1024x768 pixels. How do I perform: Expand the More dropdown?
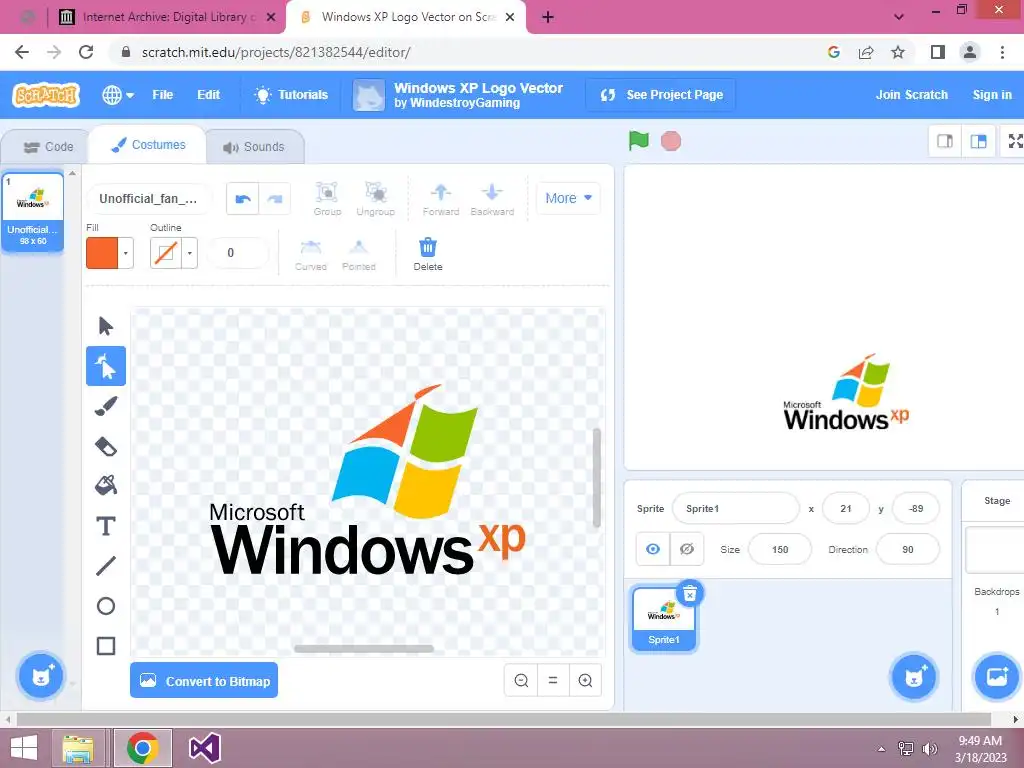point(568,198)
